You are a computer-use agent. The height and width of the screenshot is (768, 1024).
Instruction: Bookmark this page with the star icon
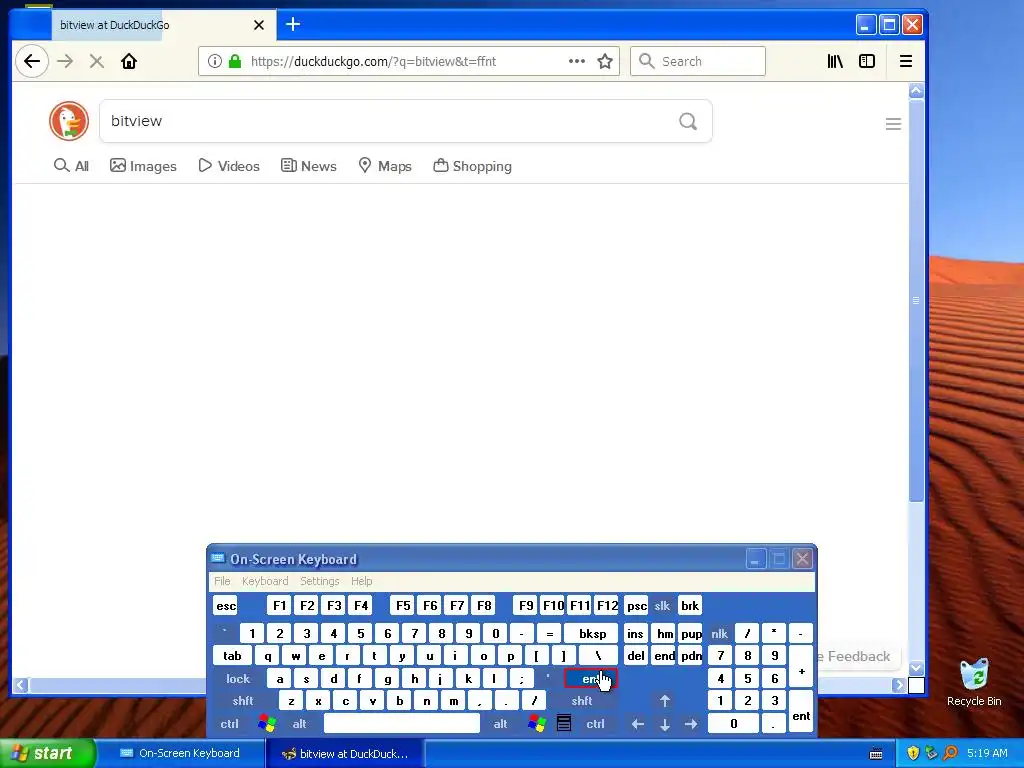pos(605,61)
